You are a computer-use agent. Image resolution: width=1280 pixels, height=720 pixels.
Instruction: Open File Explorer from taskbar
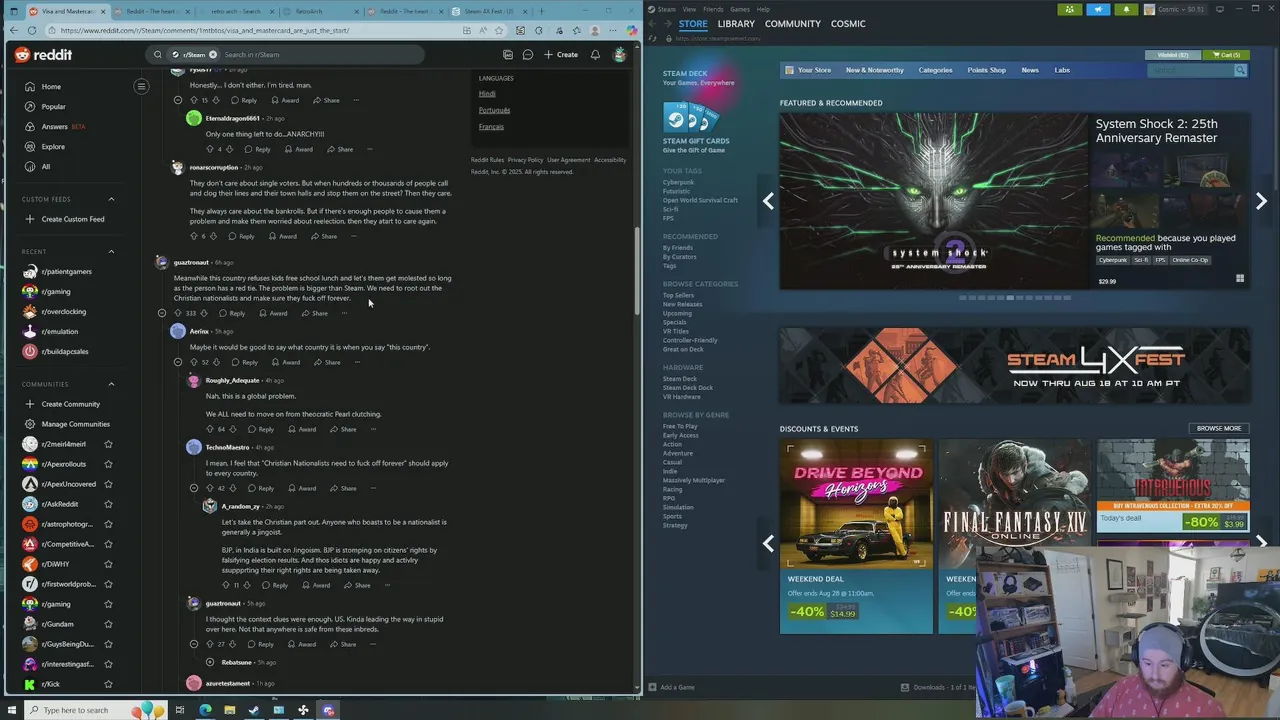click(229, 710)
